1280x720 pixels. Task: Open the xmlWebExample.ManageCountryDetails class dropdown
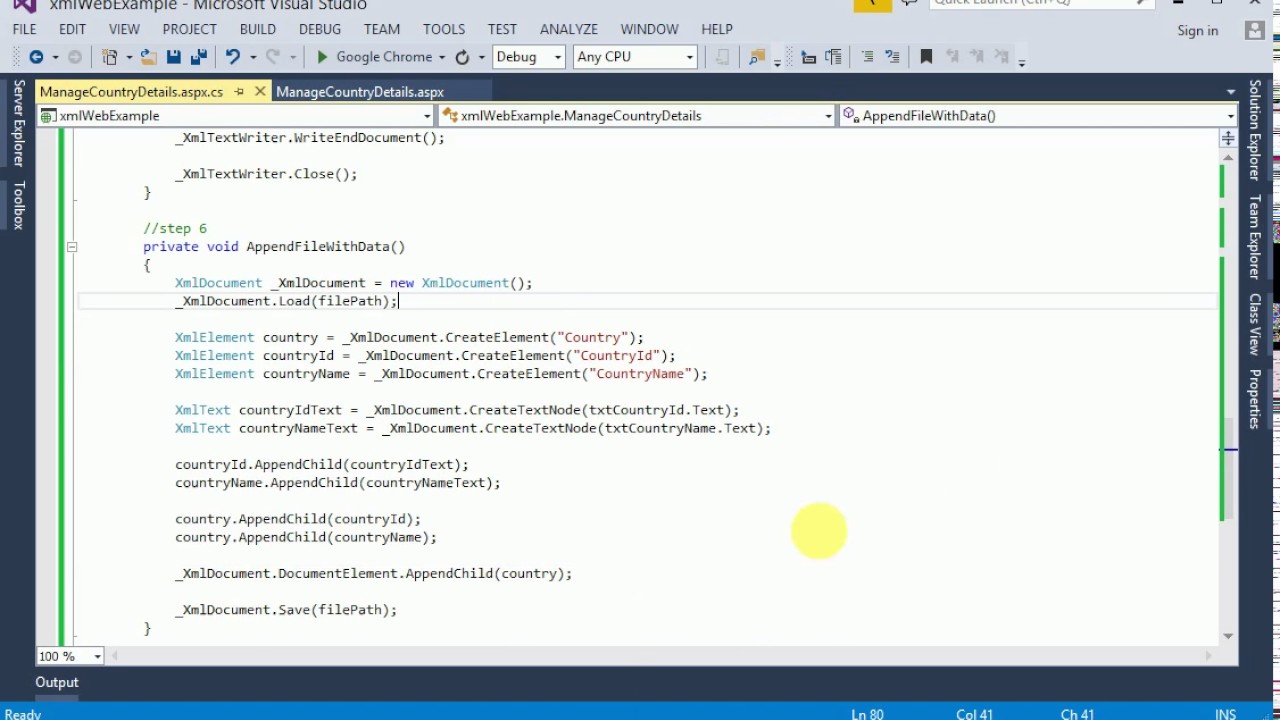click(x=637, y=116)
